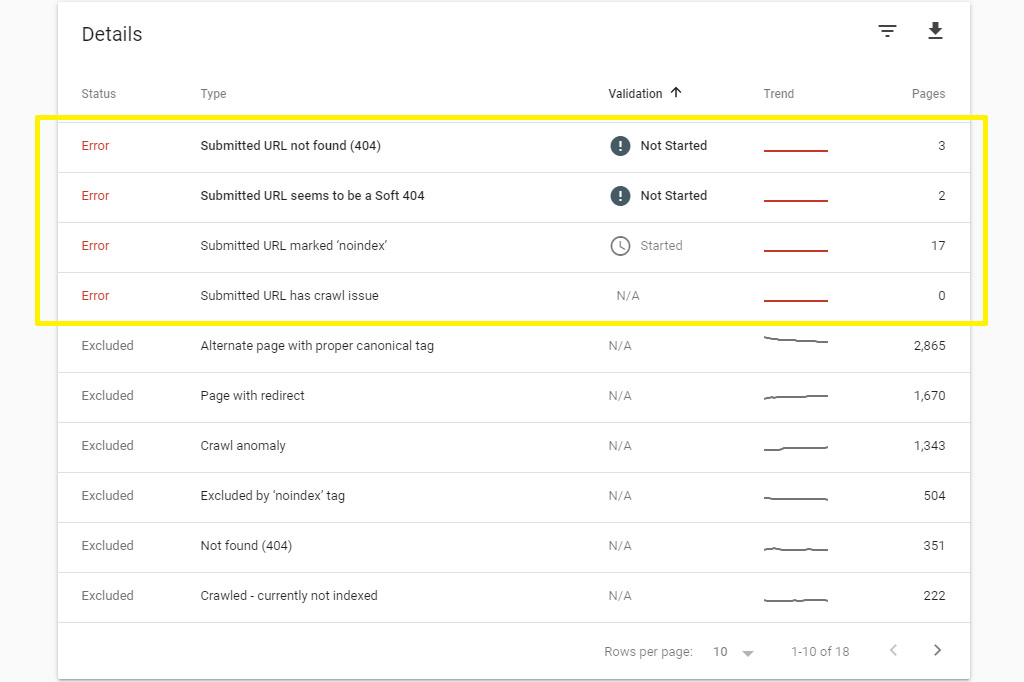Click the Started clock icon in noindex row

click(x=620, y=246)
